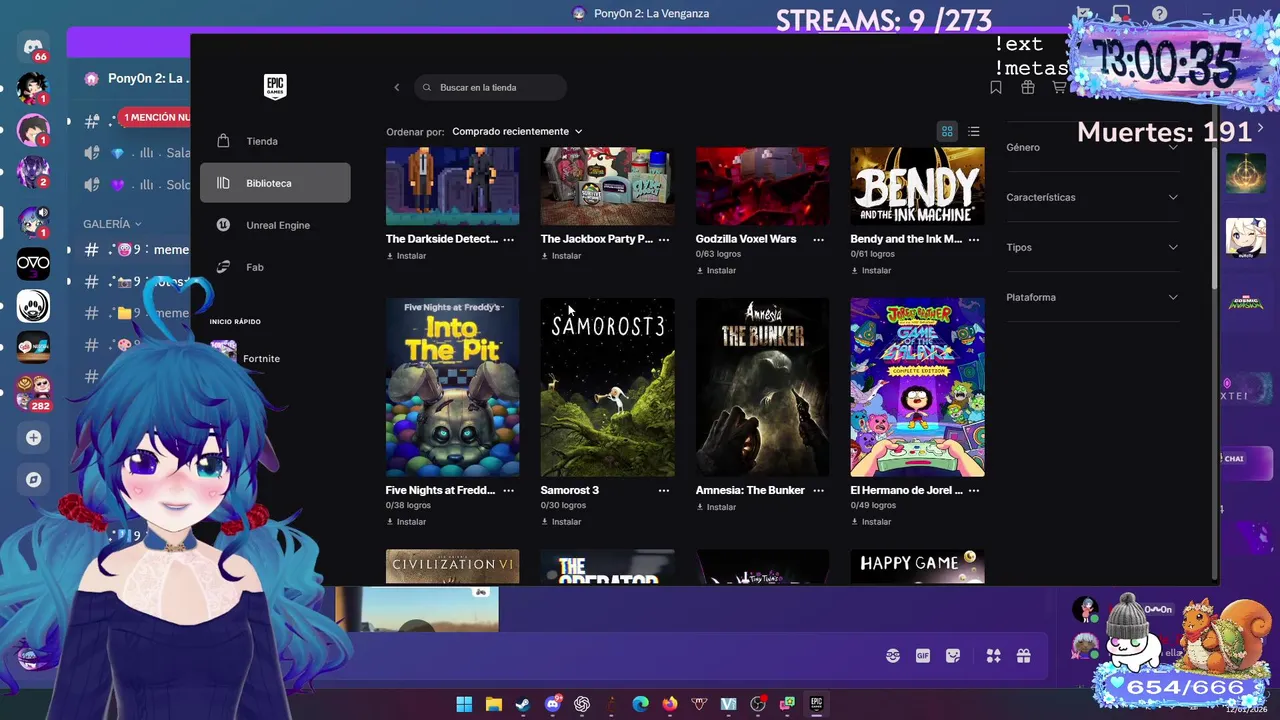Open Unreal Engine section
Screen dimensions: 1280x720
(x=275, y=225)
